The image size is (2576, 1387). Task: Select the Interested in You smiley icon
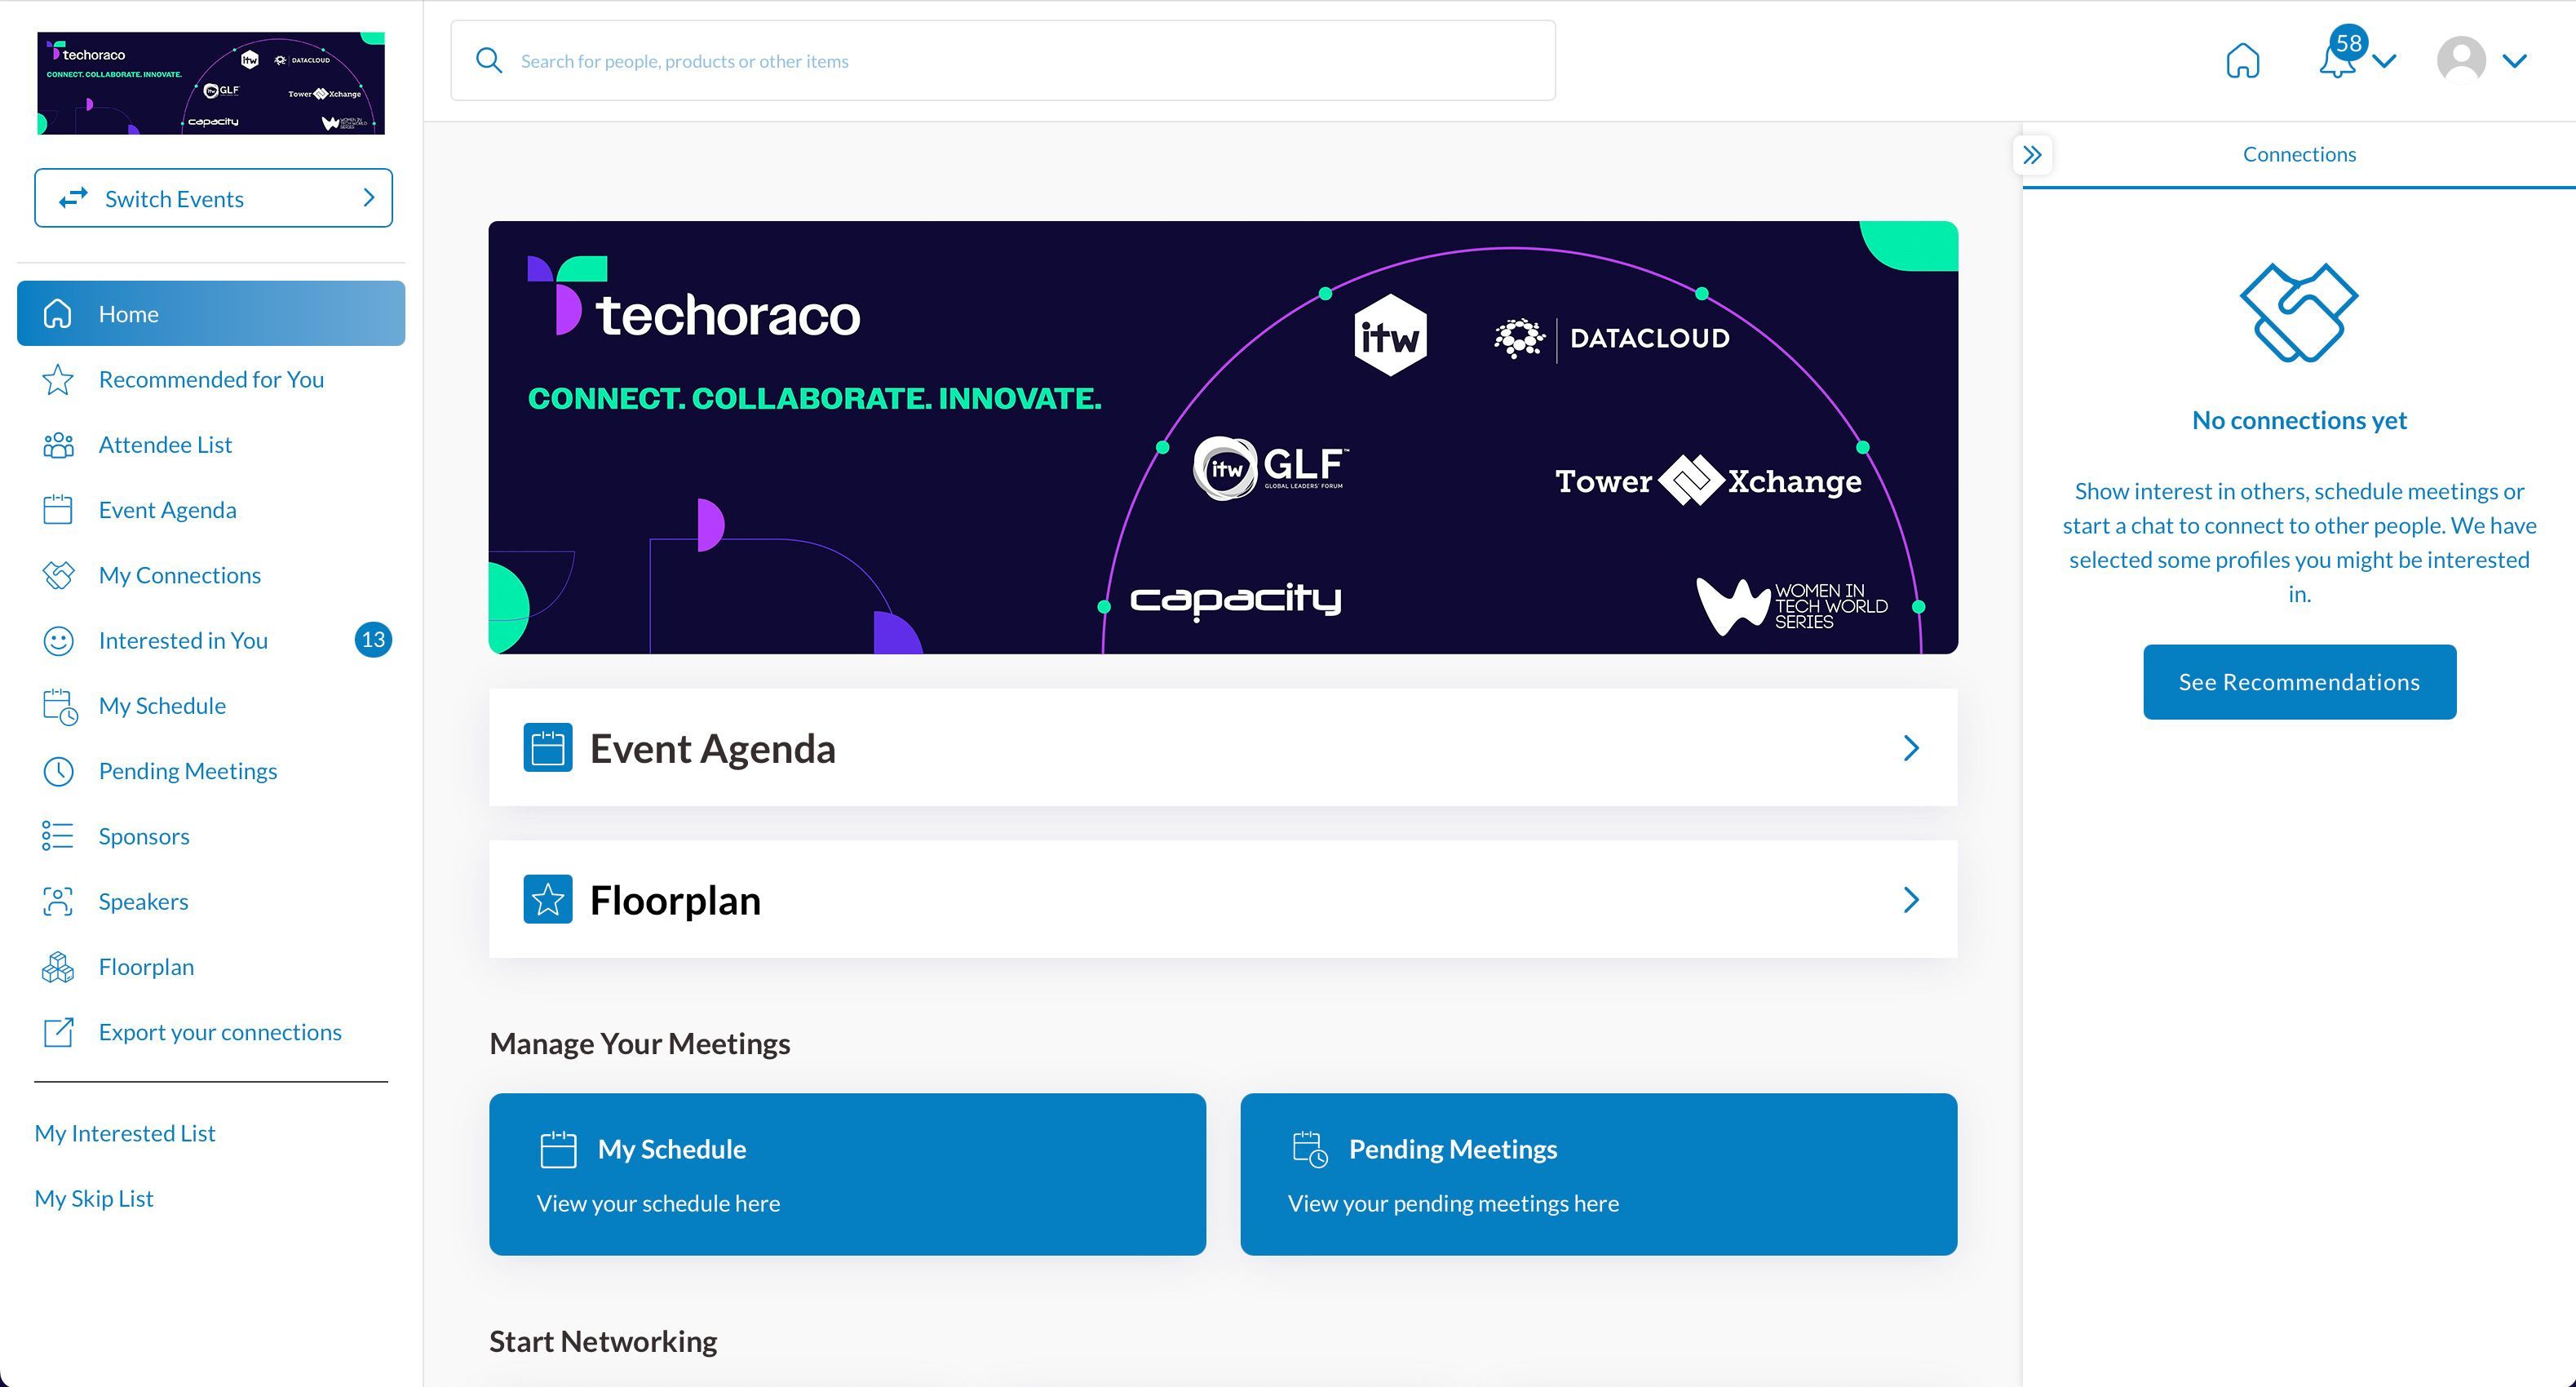pyautogui.click(x=58, y=640)
